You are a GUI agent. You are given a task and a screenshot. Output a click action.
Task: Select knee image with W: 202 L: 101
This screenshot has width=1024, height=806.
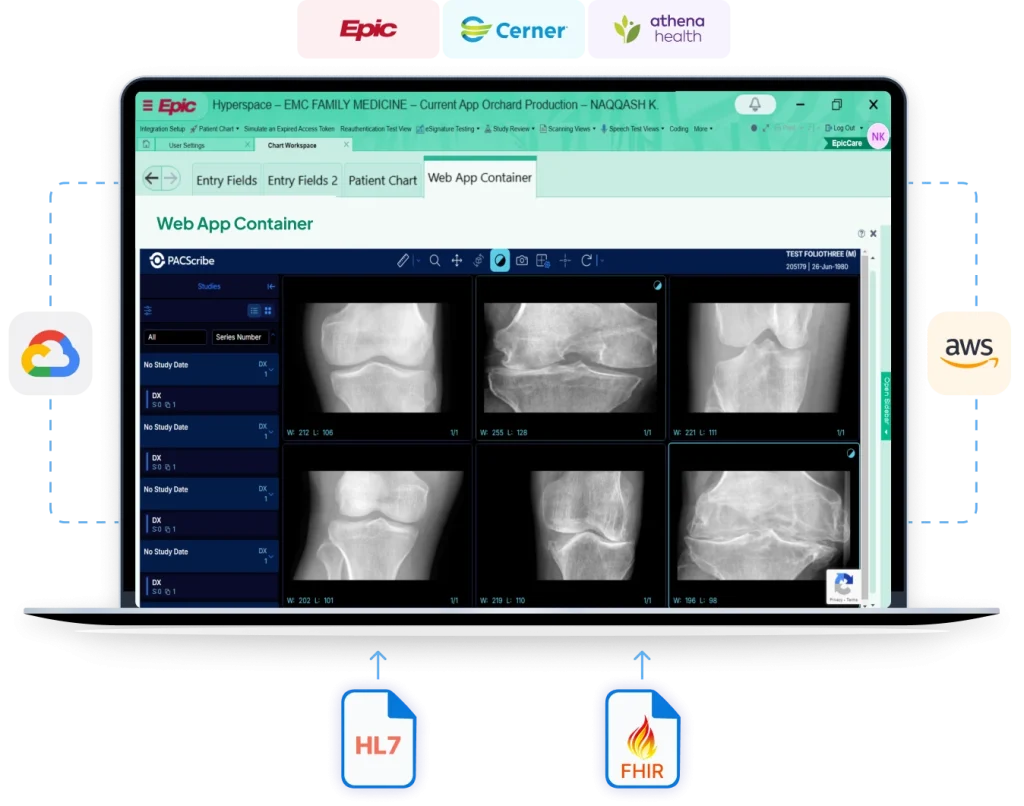point(377,525)
